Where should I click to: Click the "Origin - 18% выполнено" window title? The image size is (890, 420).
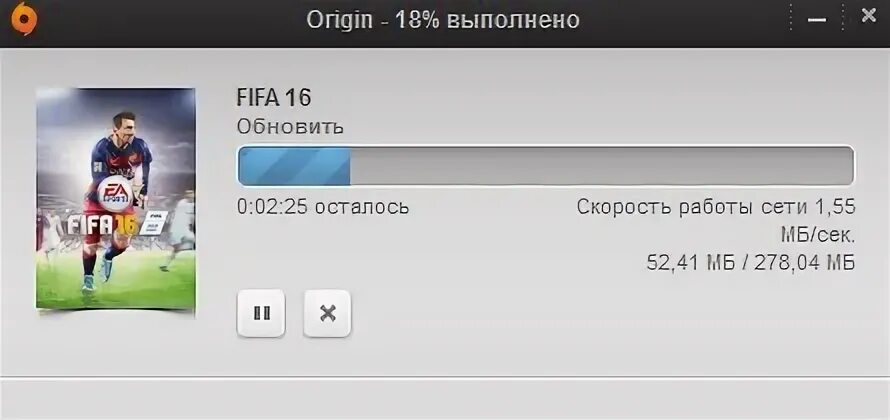pyautogui.click(x=443, y=20)
